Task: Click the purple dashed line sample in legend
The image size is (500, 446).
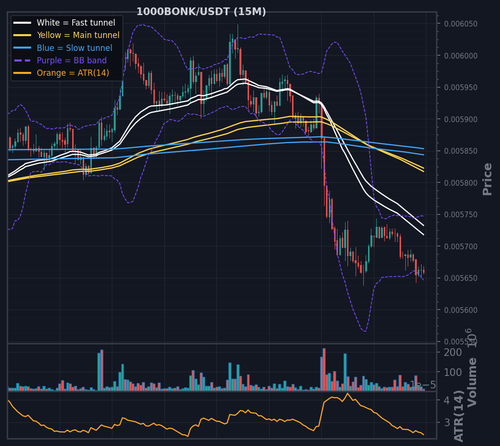Action: 22,60
